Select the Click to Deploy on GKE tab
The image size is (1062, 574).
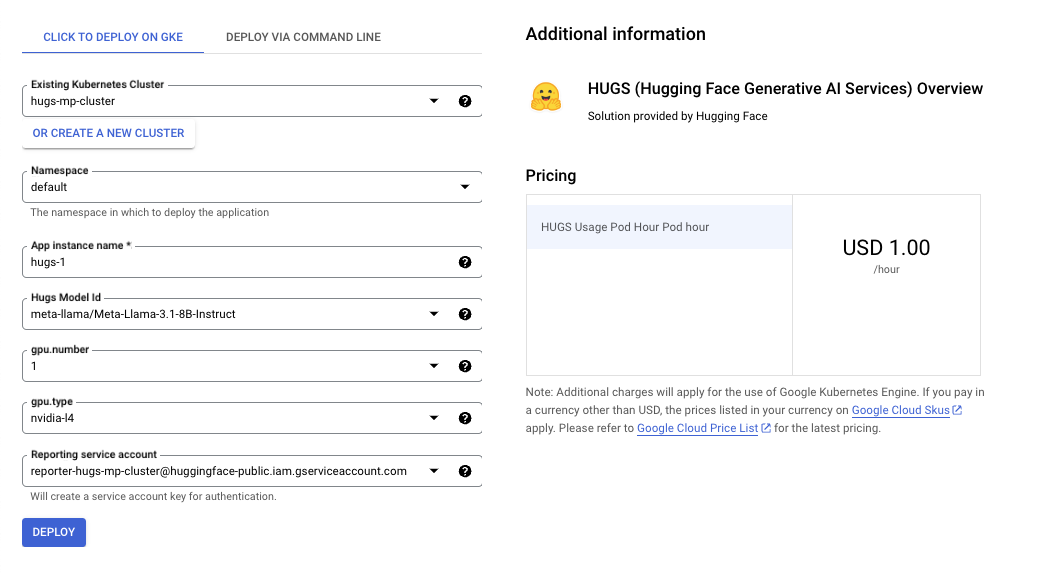112,37
